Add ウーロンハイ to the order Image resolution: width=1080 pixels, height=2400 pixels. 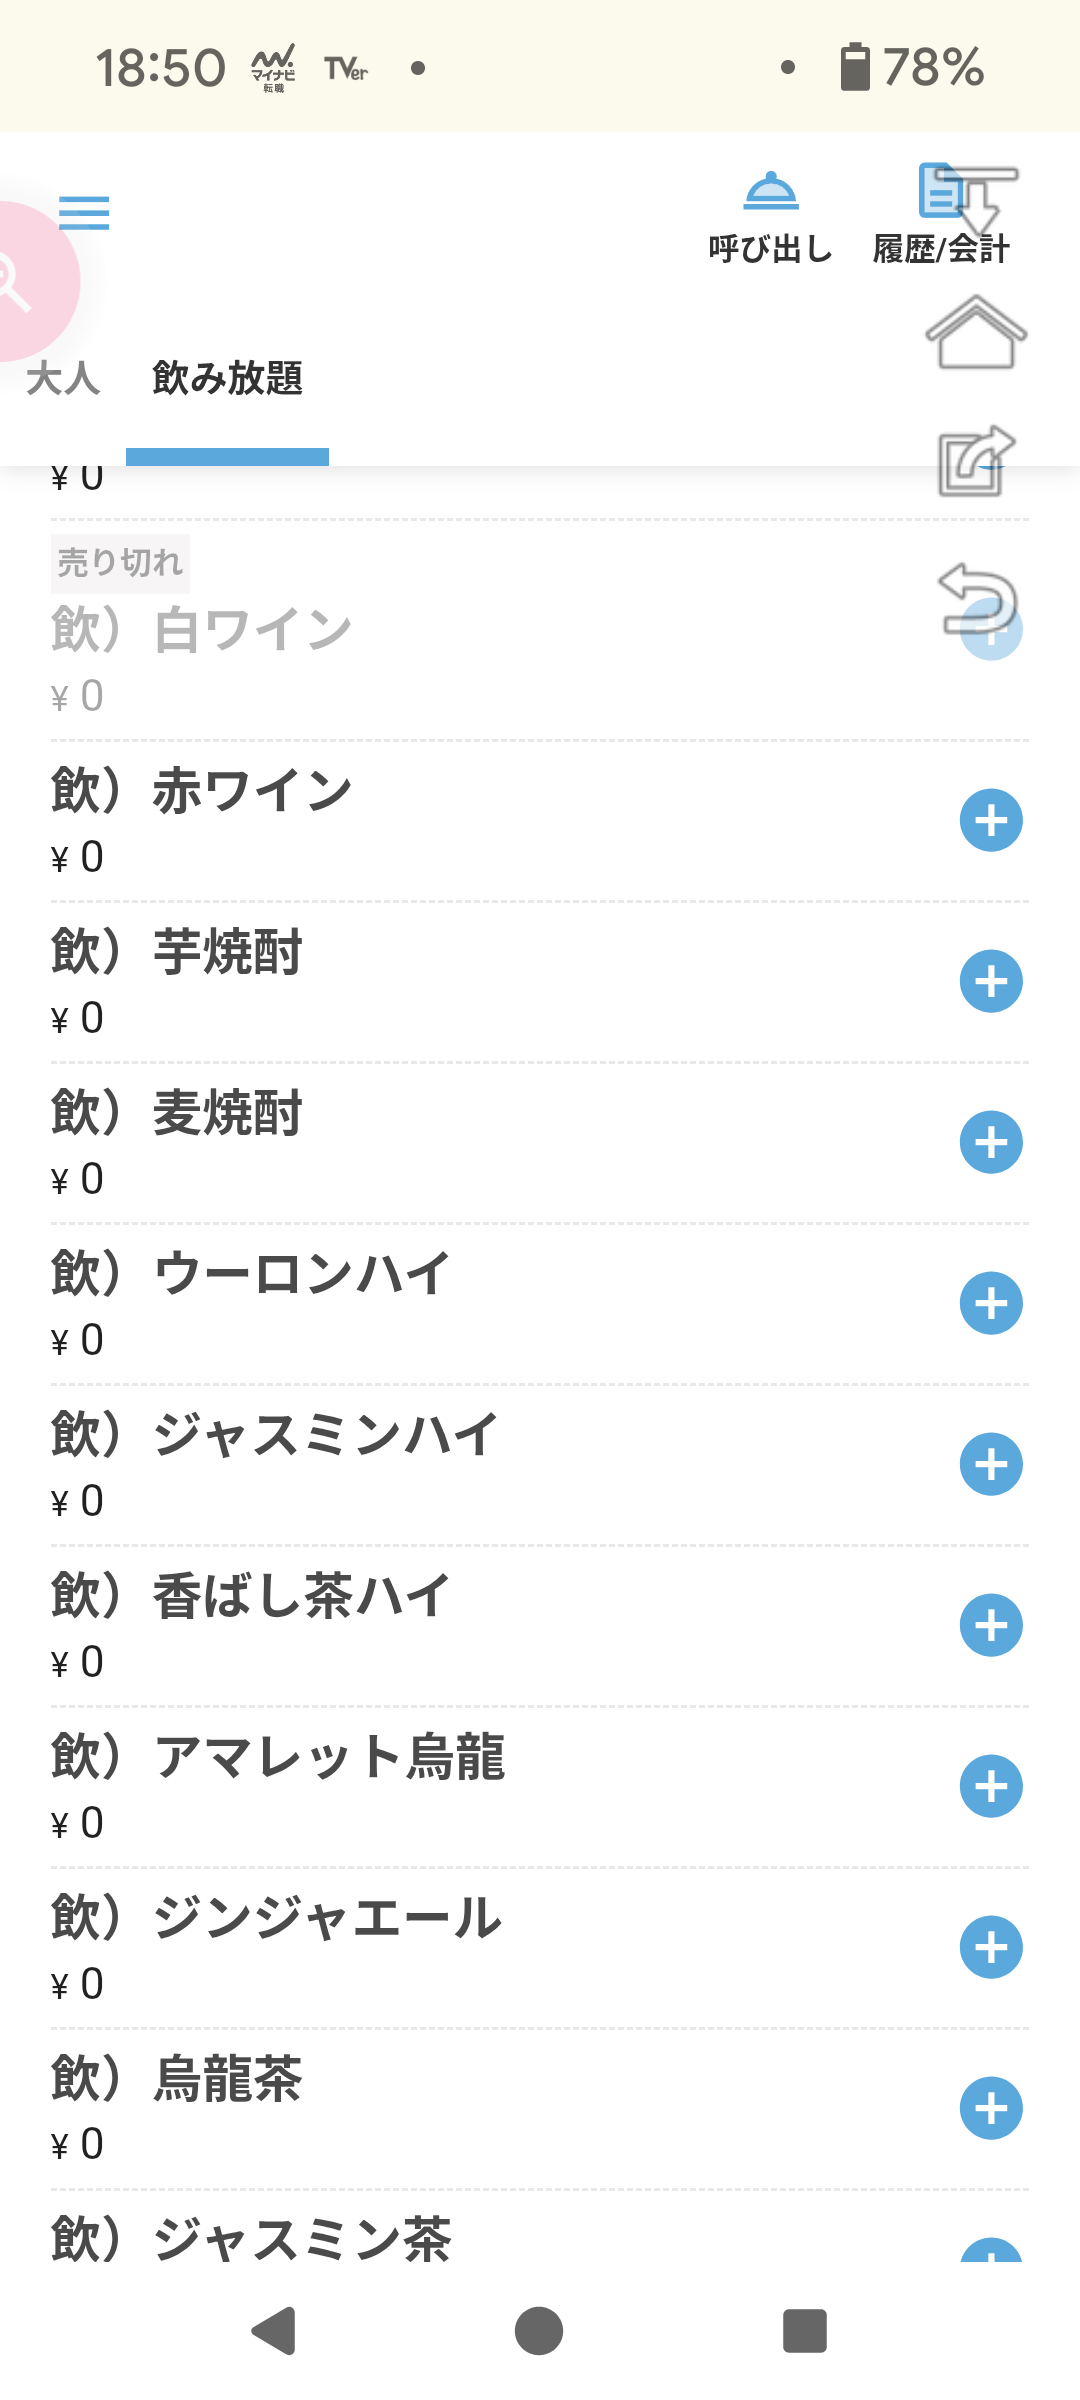click(990, 1304)
